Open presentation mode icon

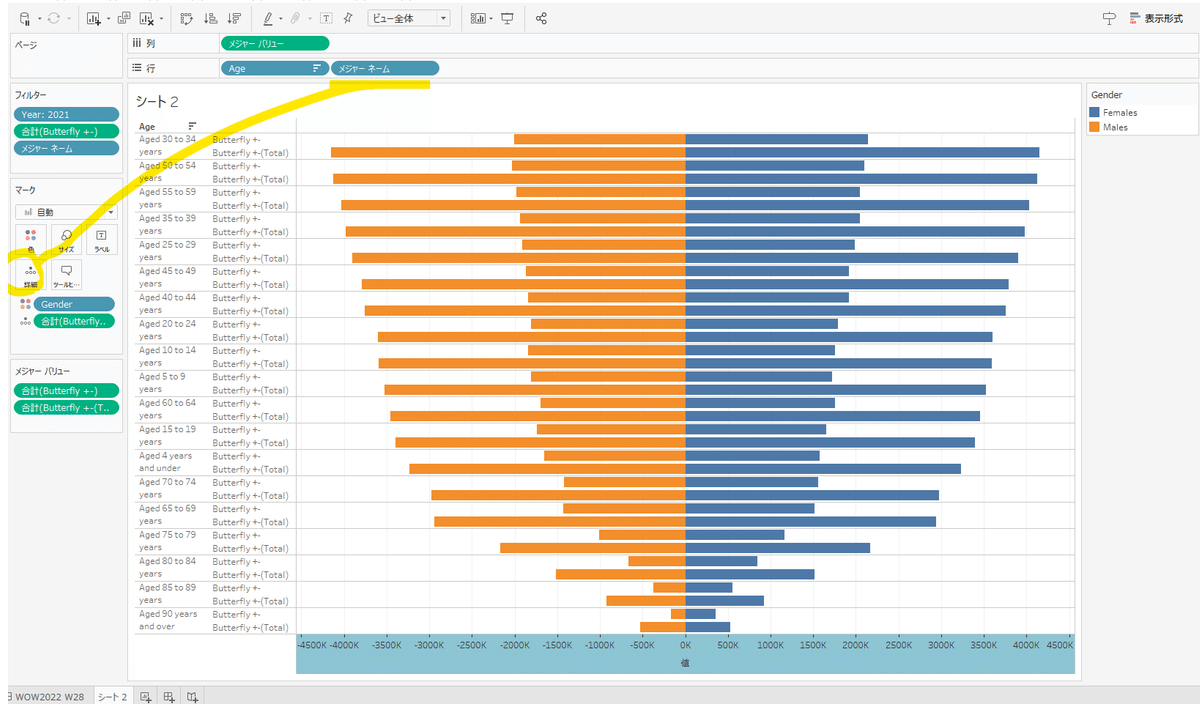508,18
